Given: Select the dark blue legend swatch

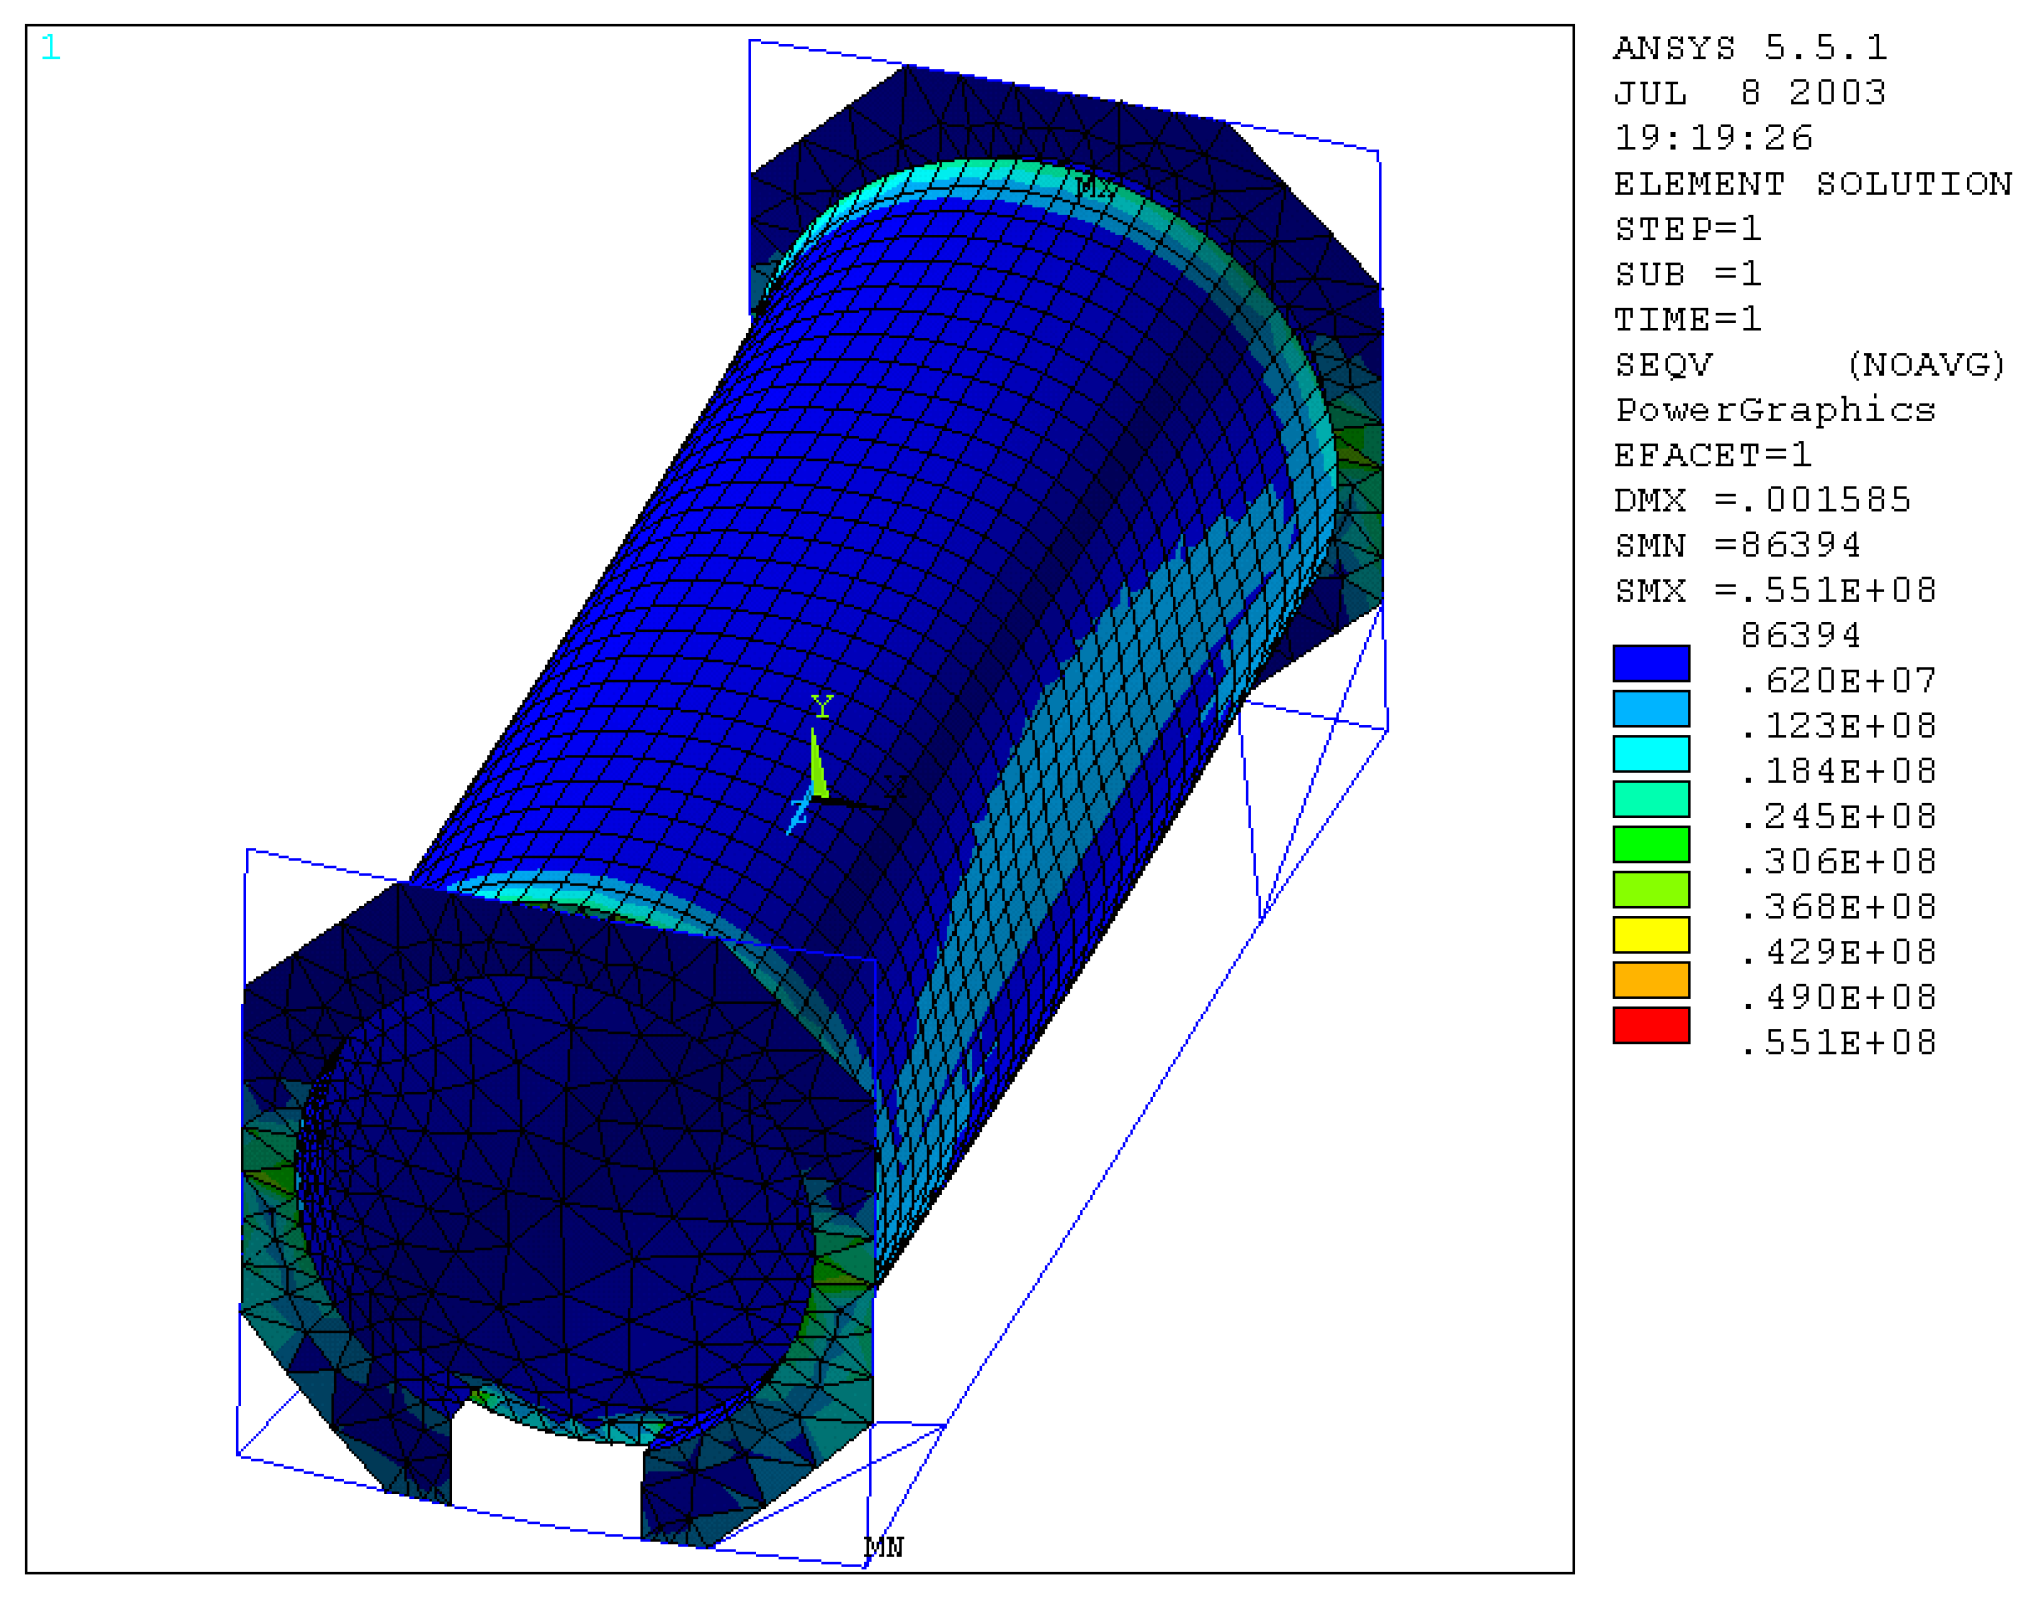Looking at the screenshot, I should click(x=1650, y=663).
